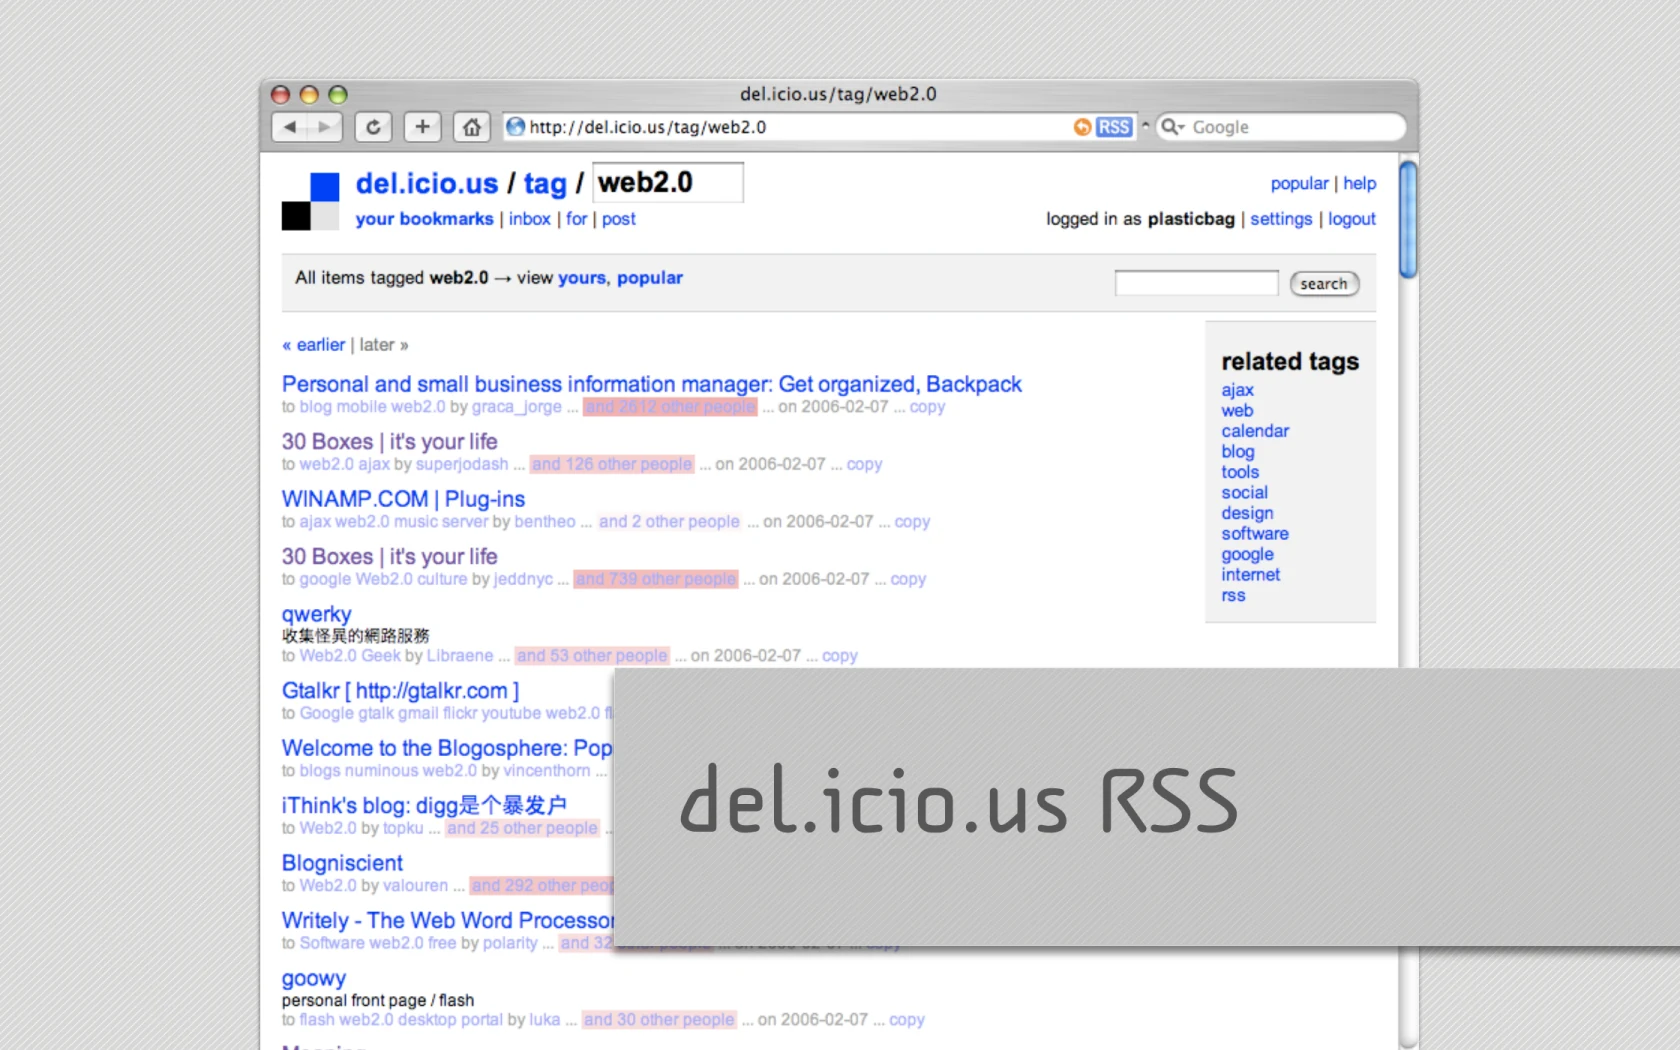Open iThink's blog digg bookmark
1680x1050 pixels.
(x=424, y=806)
